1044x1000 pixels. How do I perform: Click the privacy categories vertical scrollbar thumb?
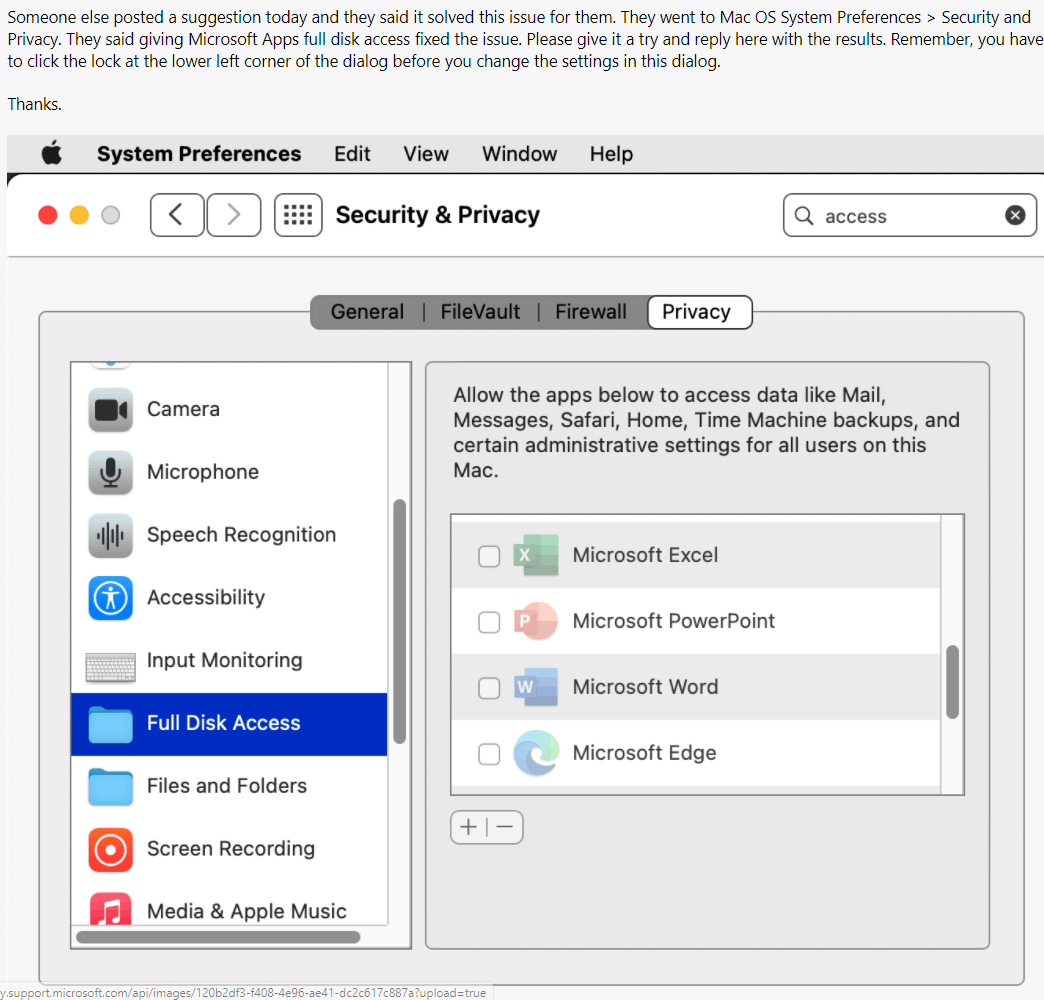399,621
